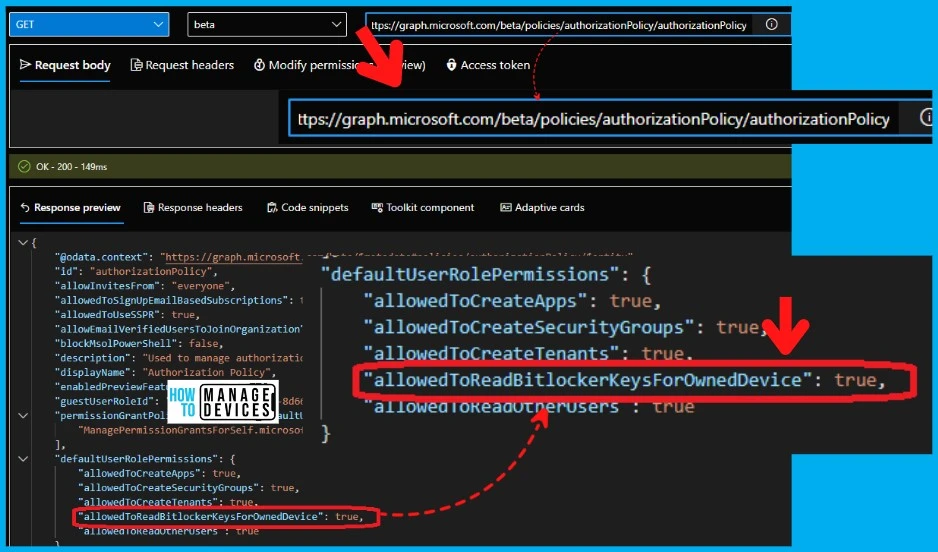938x552 pixels.
Task: Open the Adaptive cards tab
Action: click(543, 208)
